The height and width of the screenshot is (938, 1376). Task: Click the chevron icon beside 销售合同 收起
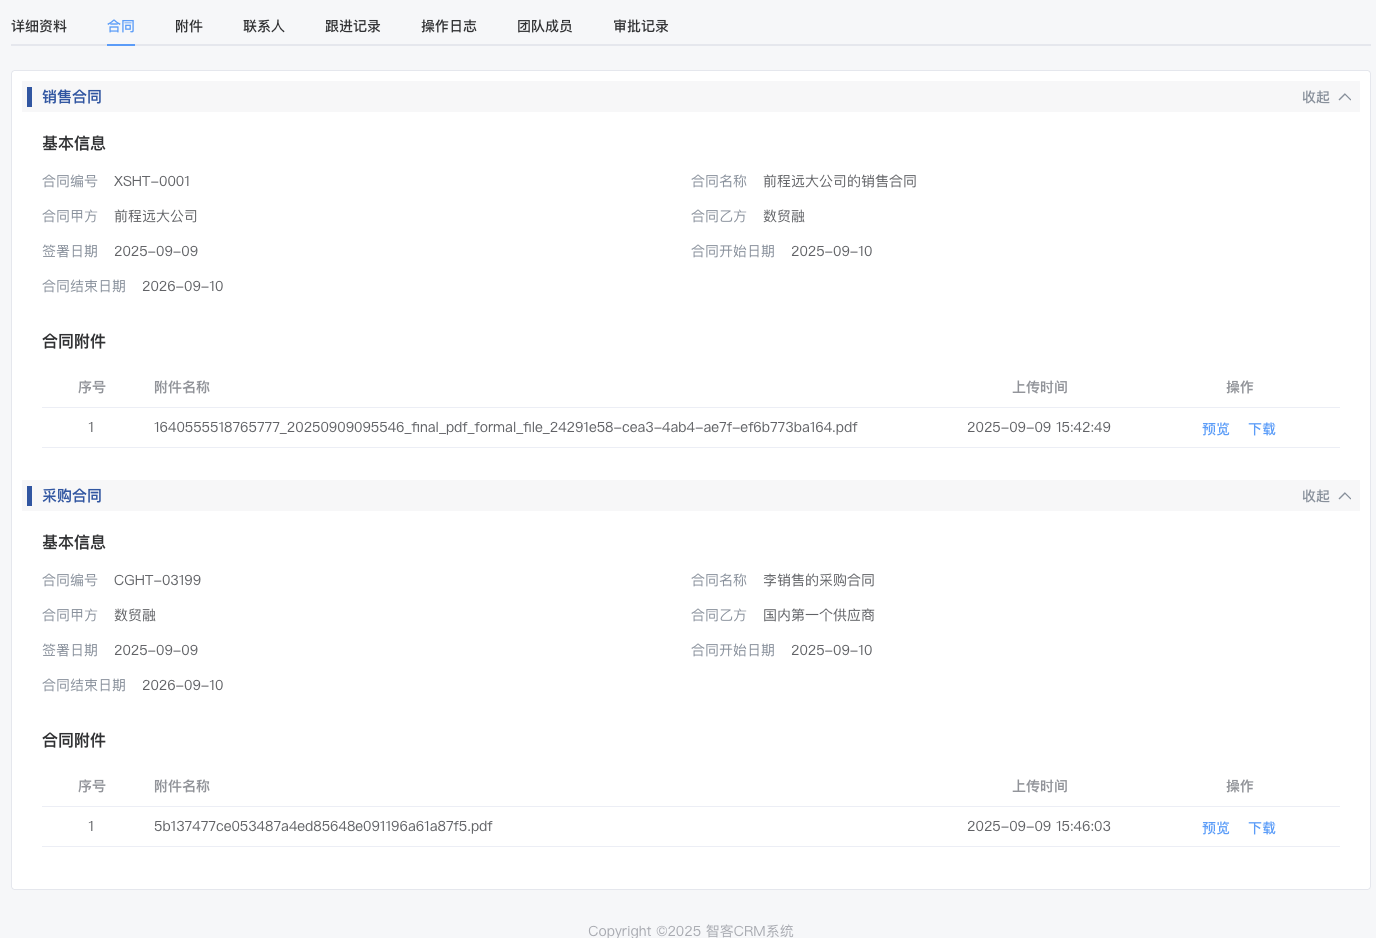click(x=1345, y=97)
